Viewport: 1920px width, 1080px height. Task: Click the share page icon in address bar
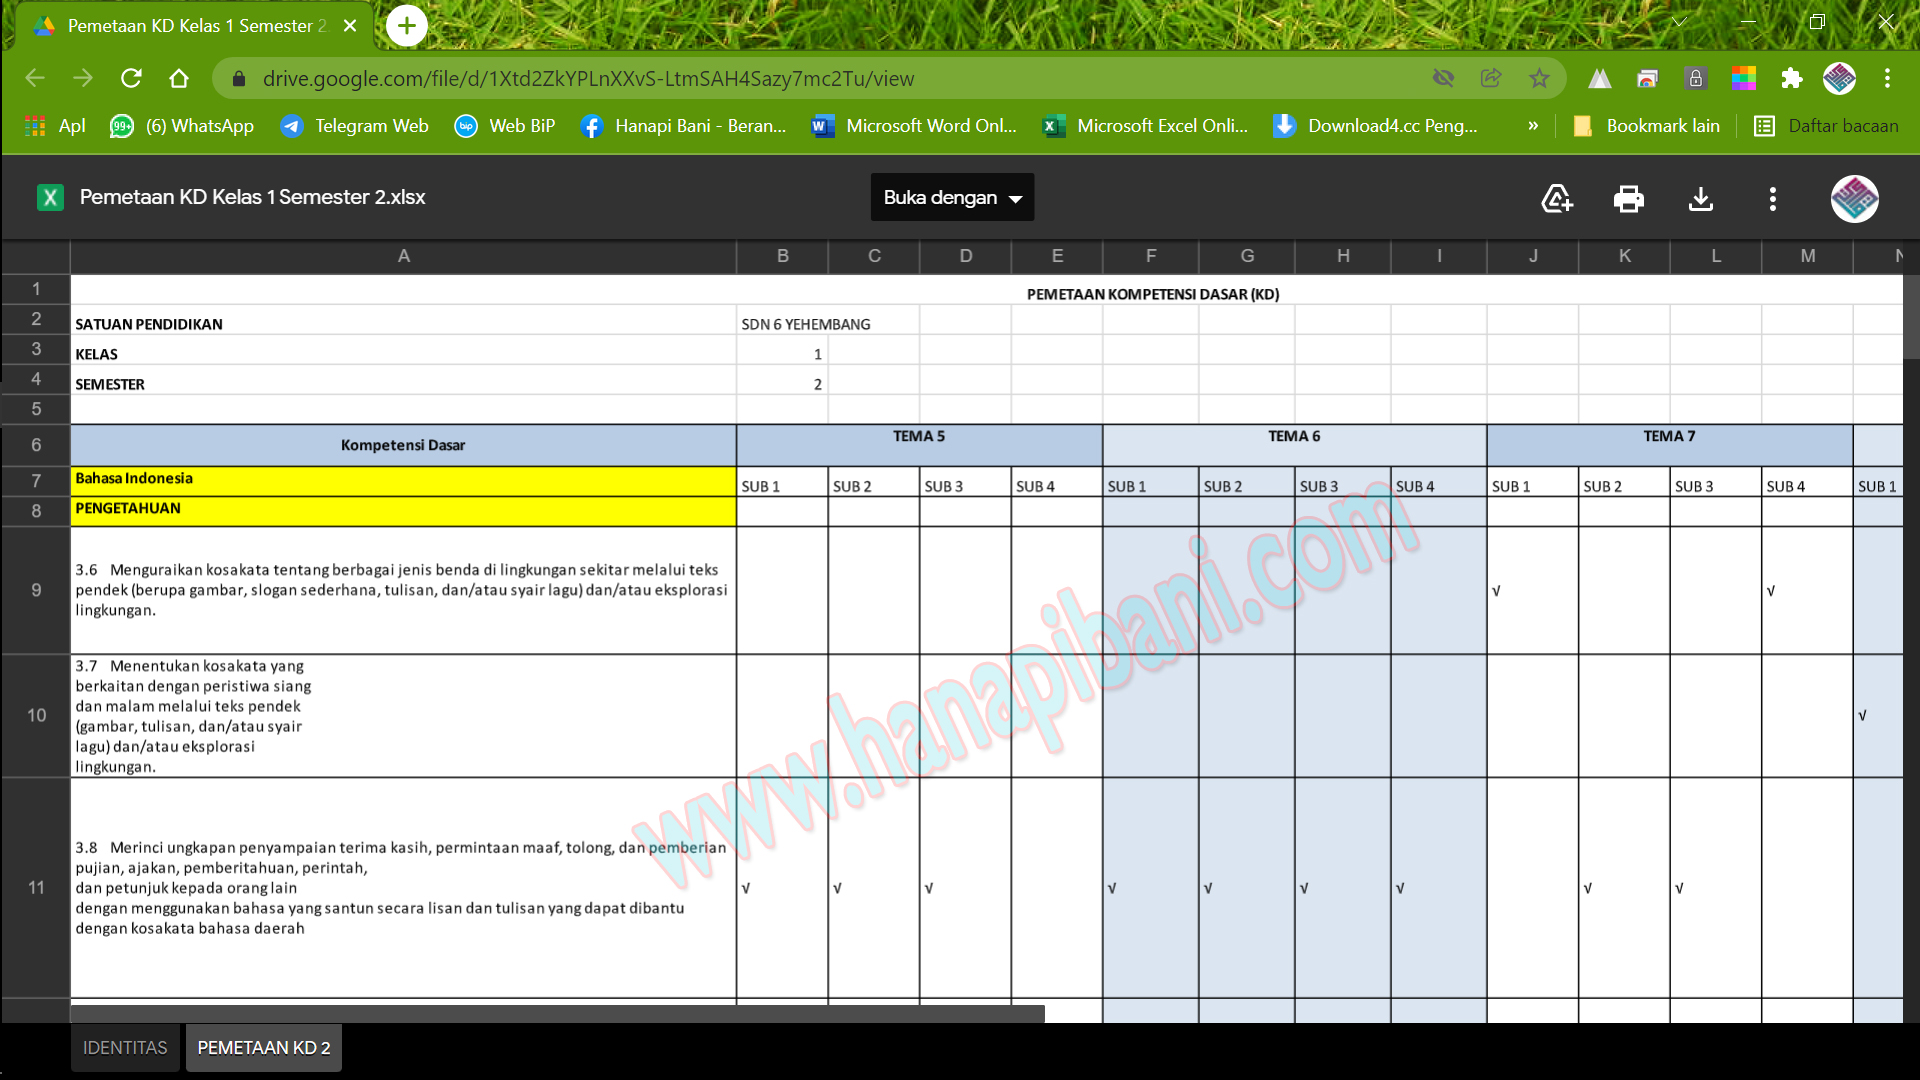[x=1491, y=78]
